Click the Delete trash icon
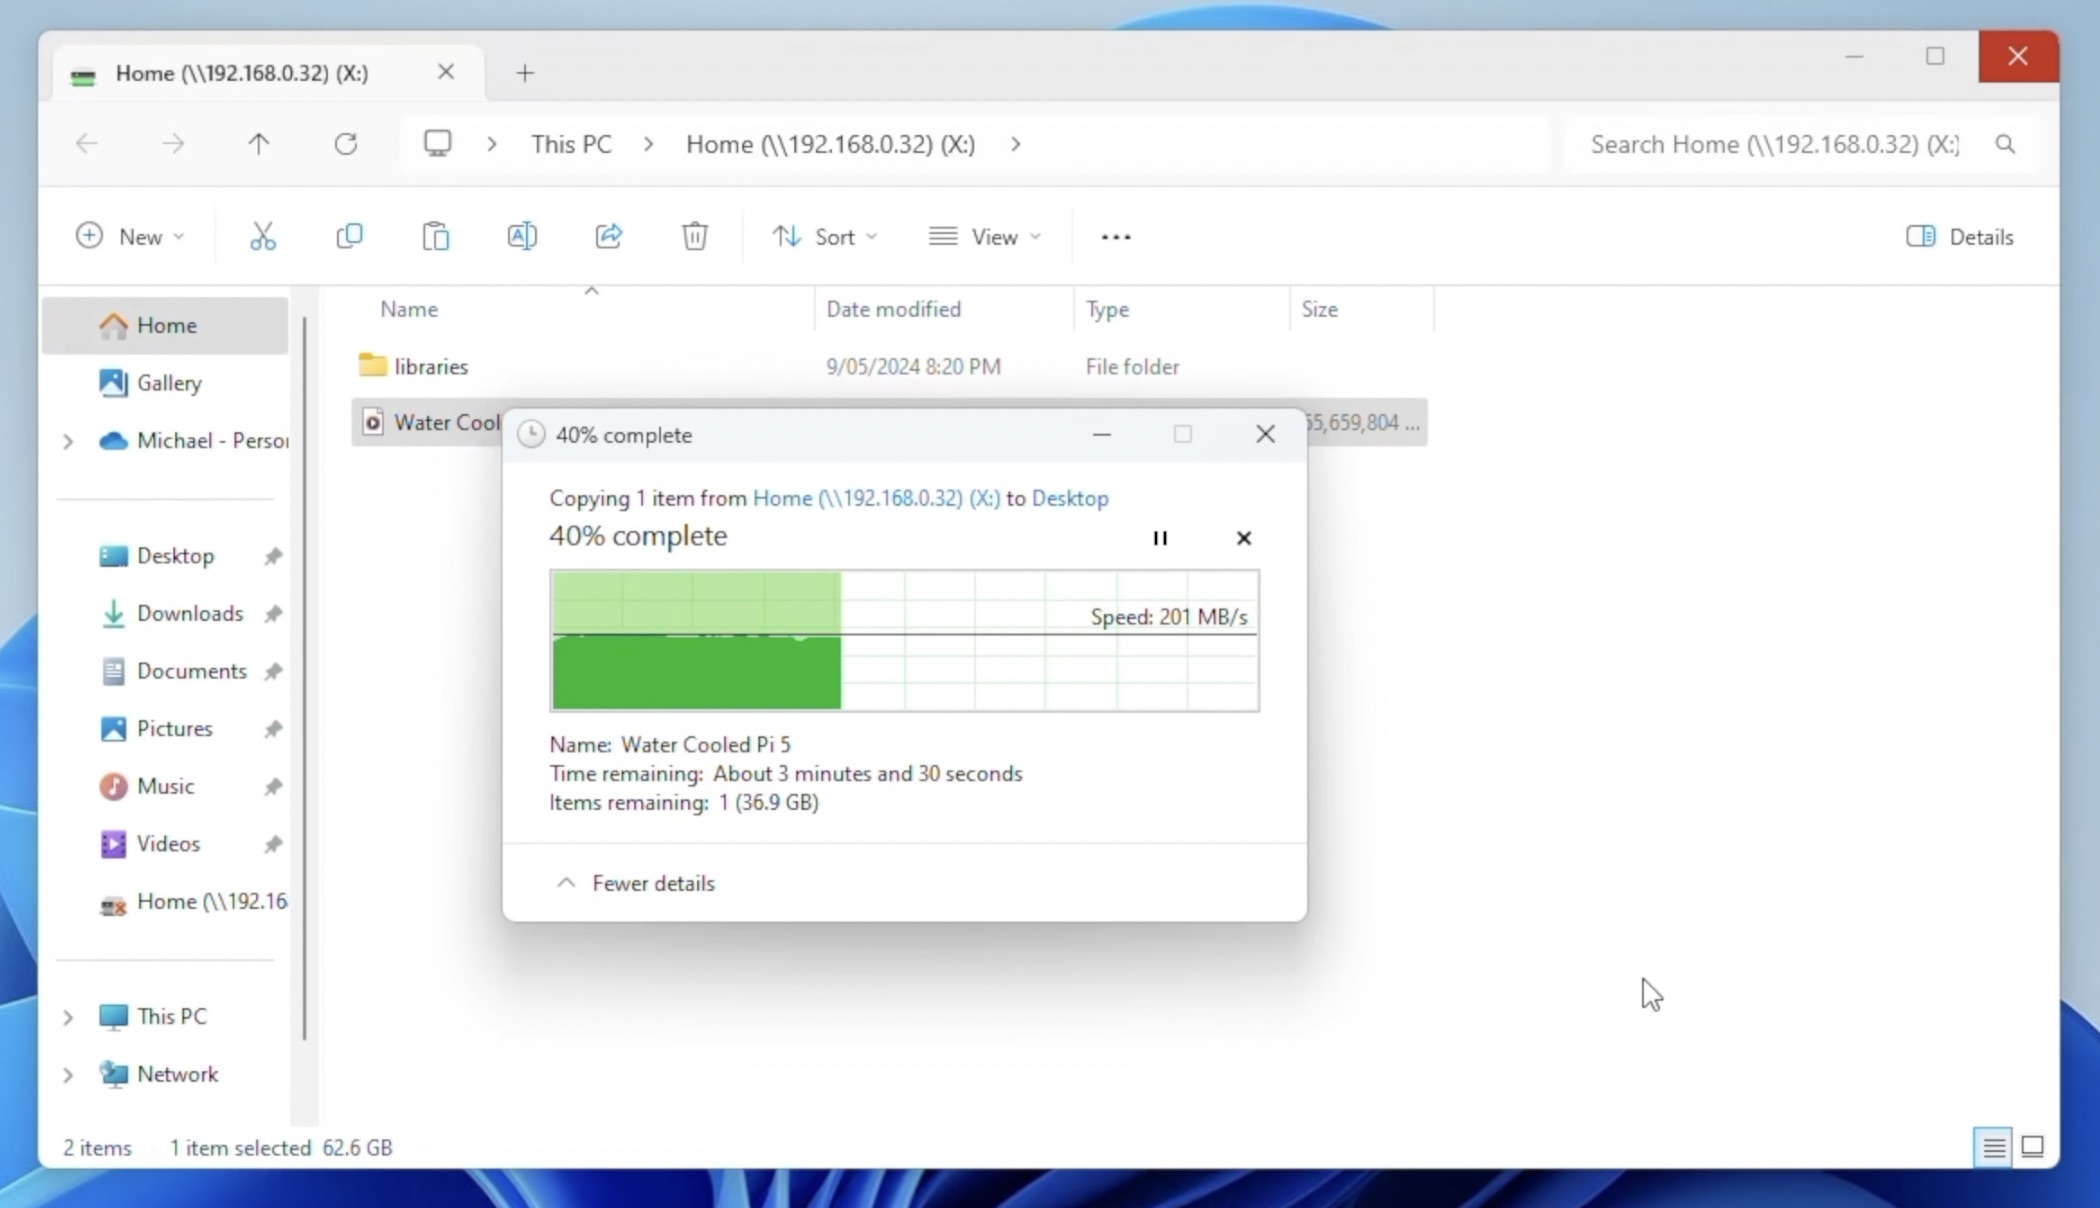 click(695, 237)
